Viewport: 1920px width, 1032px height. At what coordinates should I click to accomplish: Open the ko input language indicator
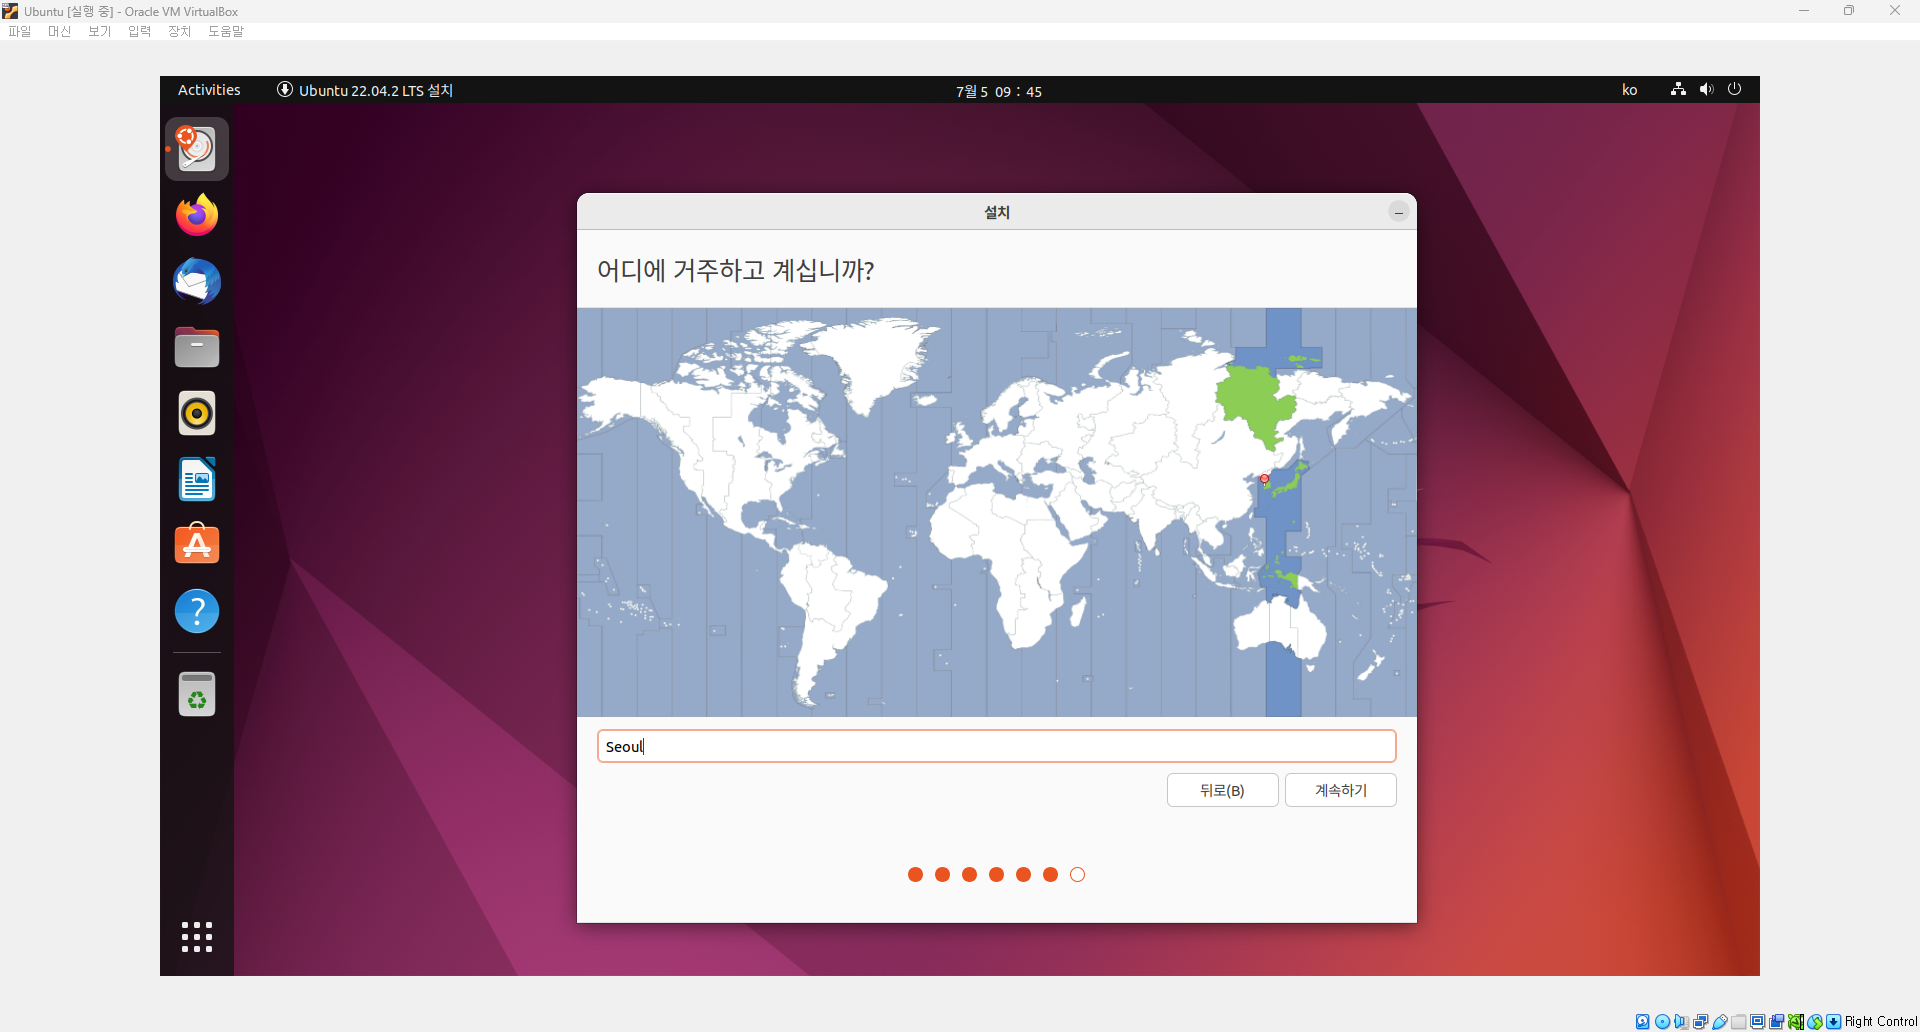pos(1629,90)
